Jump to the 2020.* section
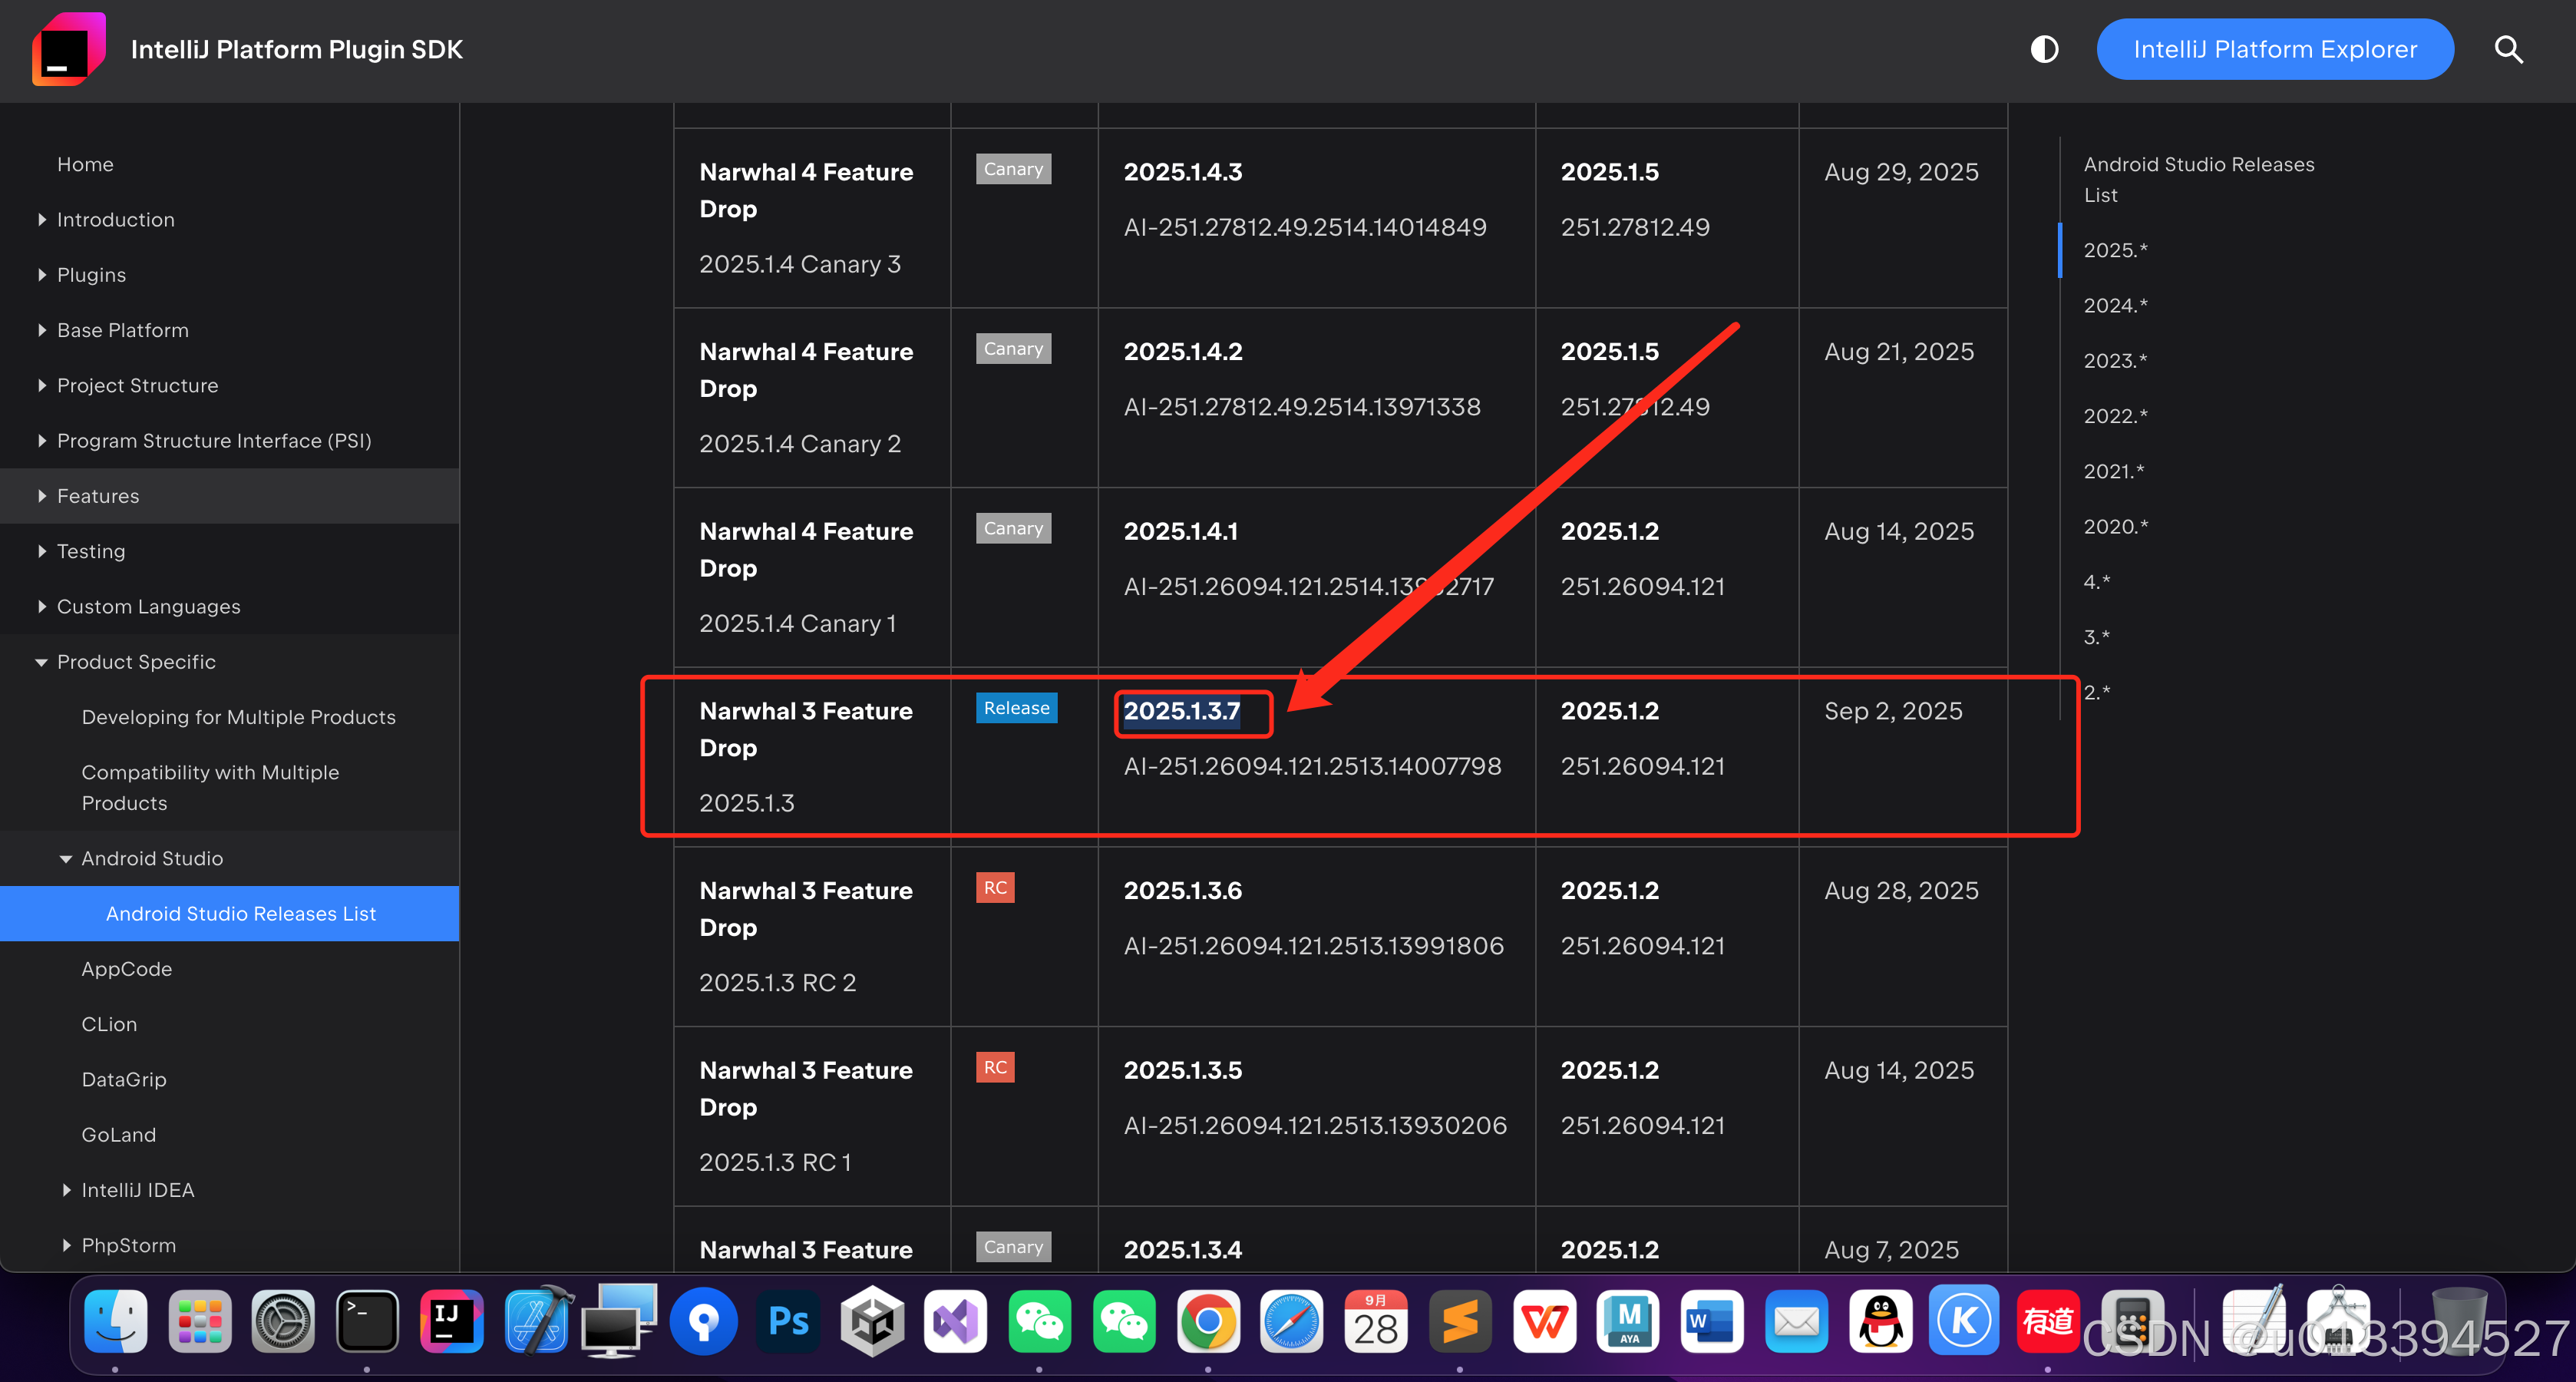 [x=2115, y=526]
